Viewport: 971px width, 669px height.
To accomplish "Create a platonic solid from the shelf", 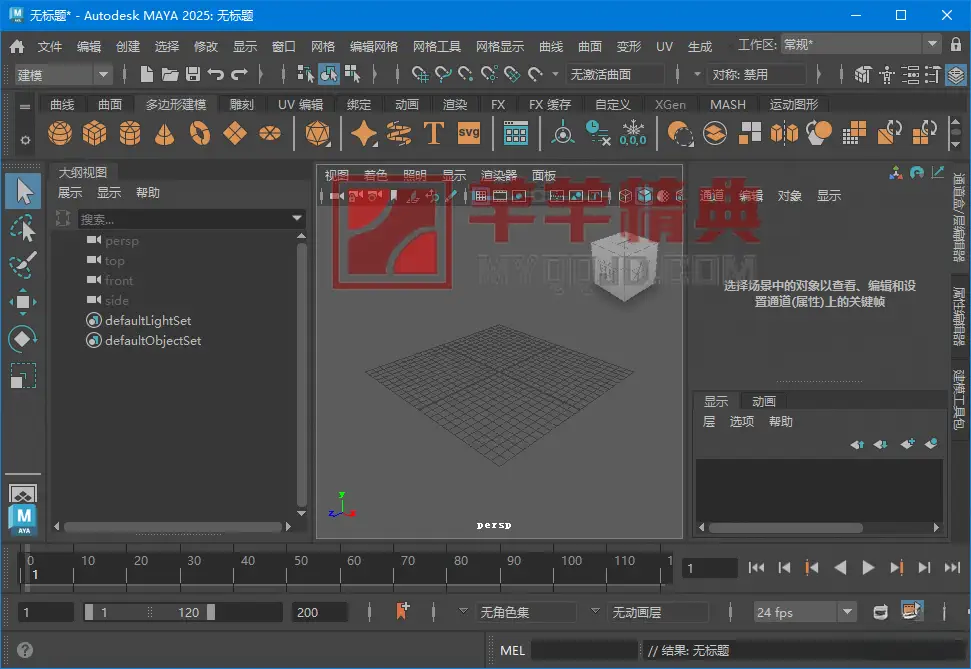I will 318,133.
